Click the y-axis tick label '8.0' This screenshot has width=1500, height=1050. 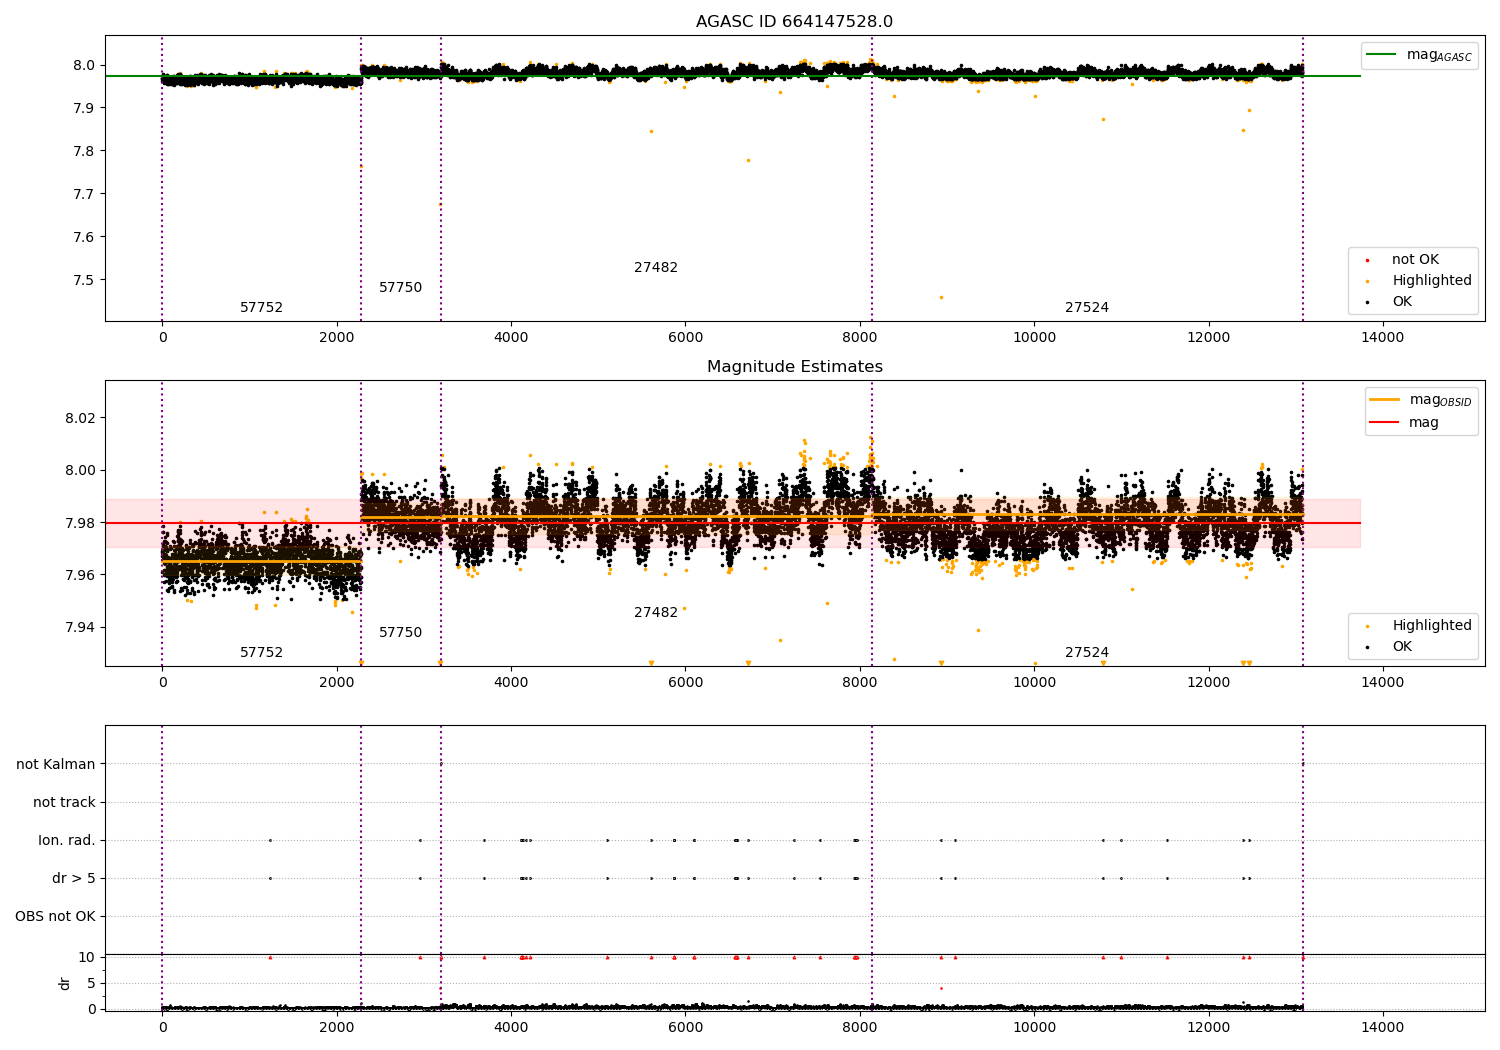pos(83,65)
